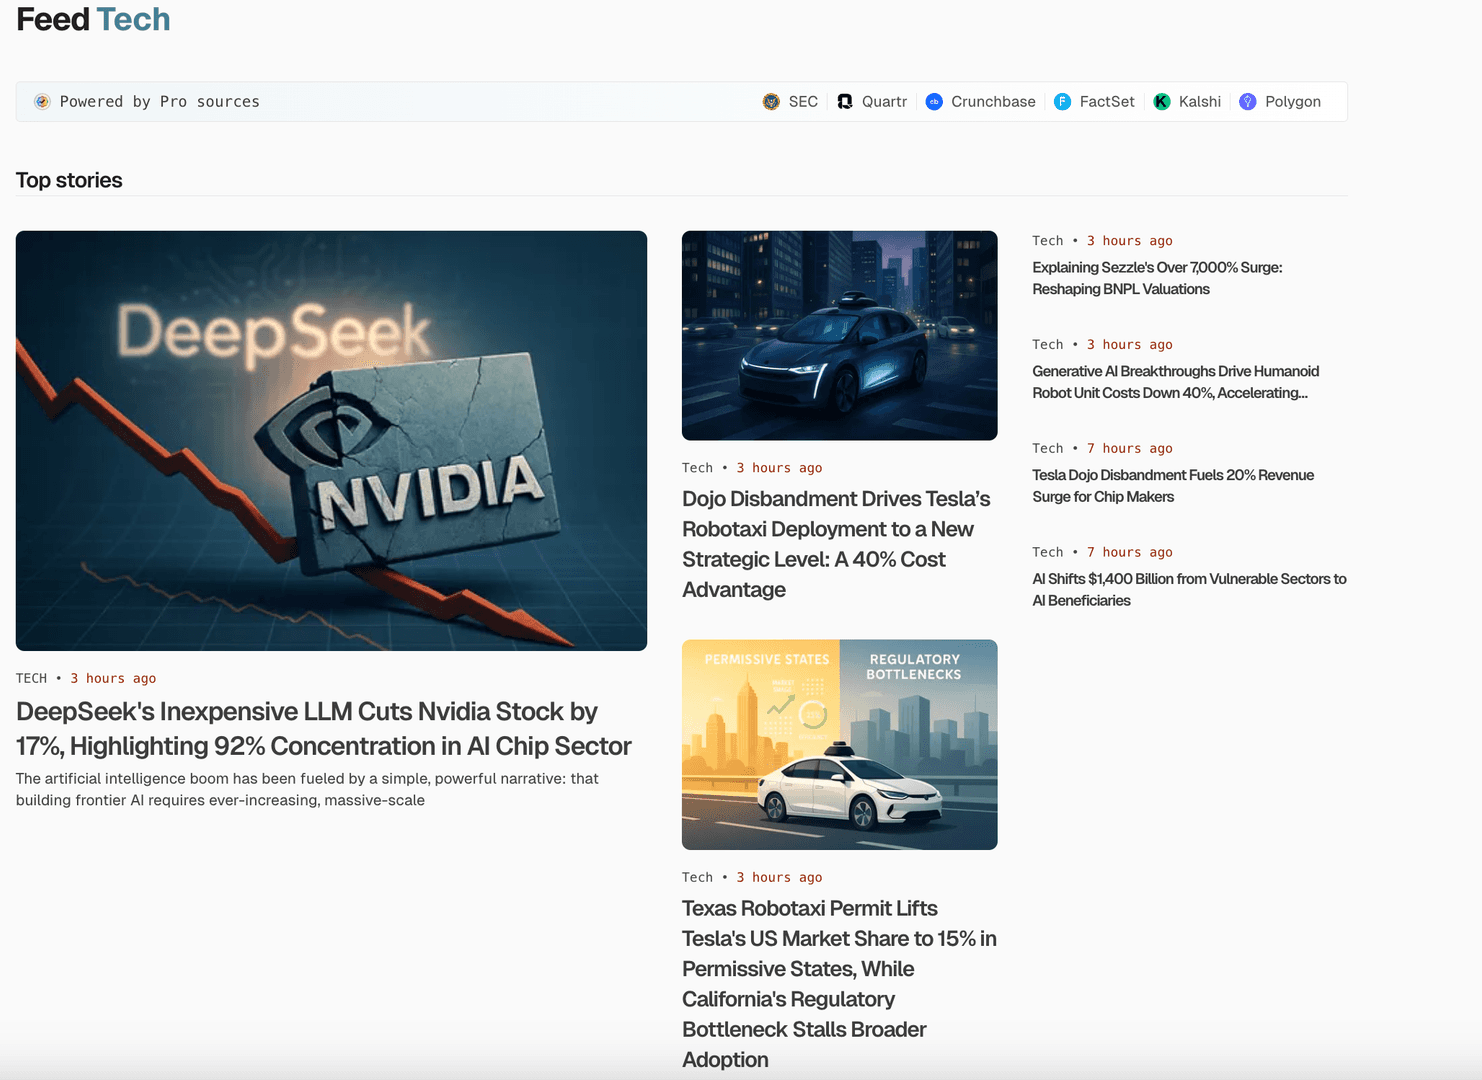Open Tesla Dojo Disbandment Fuels Revenue story
The image size is (1482, 1080).
click(1172, 486)
